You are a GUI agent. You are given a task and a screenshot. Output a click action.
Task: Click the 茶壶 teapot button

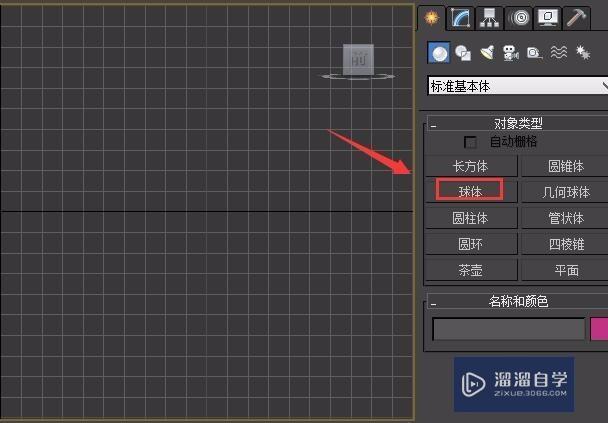coord(471,270)
